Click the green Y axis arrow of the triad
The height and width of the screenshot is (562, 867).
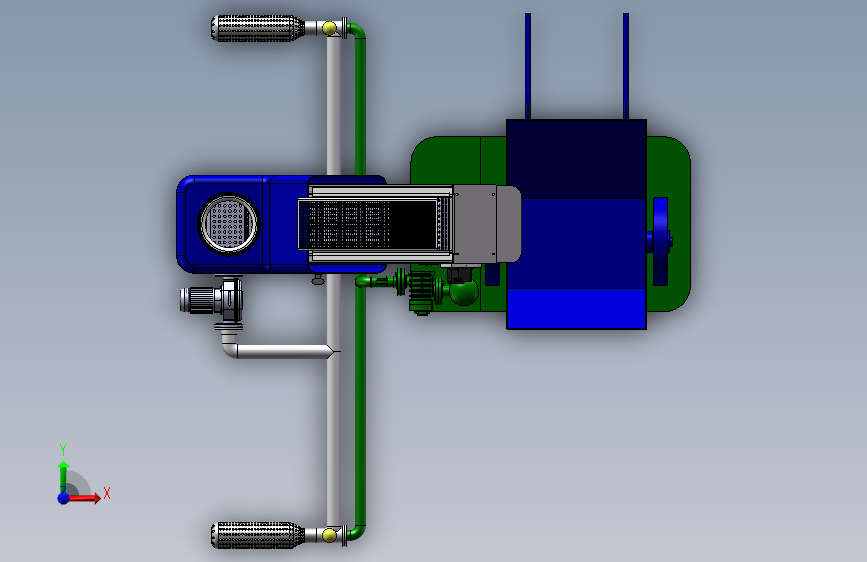tap(63, 477)
